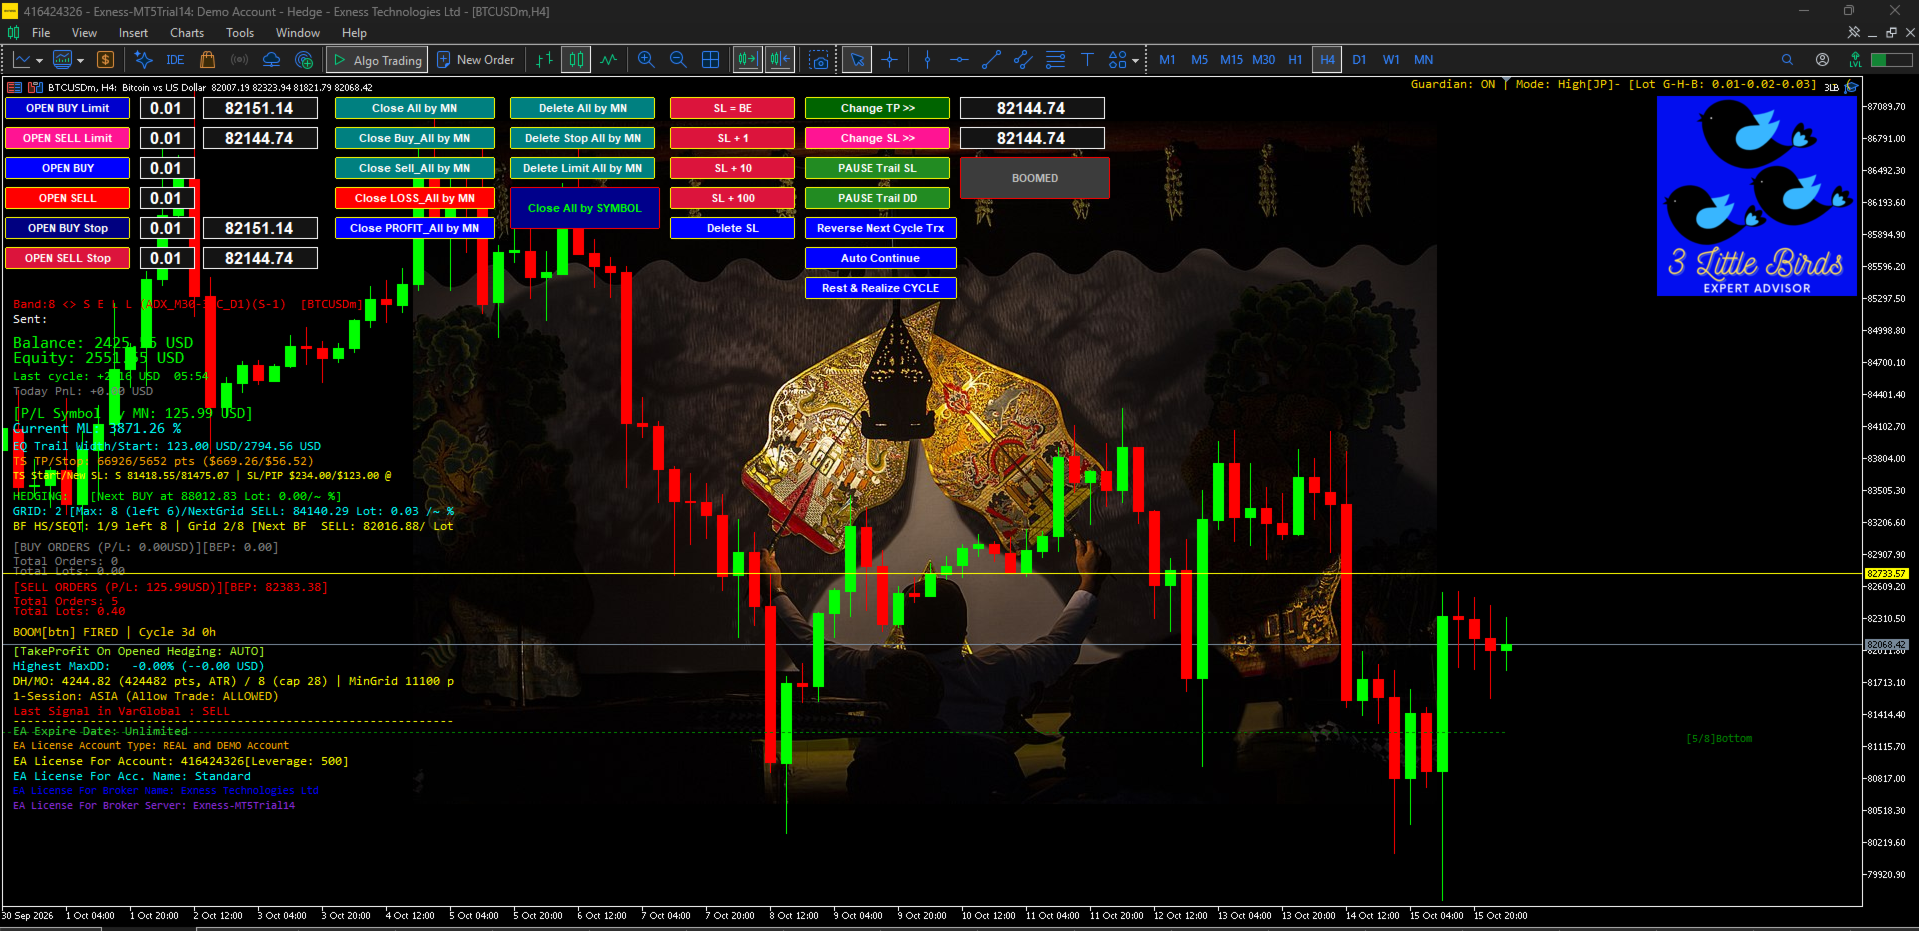Switch to the M15 timeframe
This screenshot has width=1919, height=931.
pos(1231,60)
